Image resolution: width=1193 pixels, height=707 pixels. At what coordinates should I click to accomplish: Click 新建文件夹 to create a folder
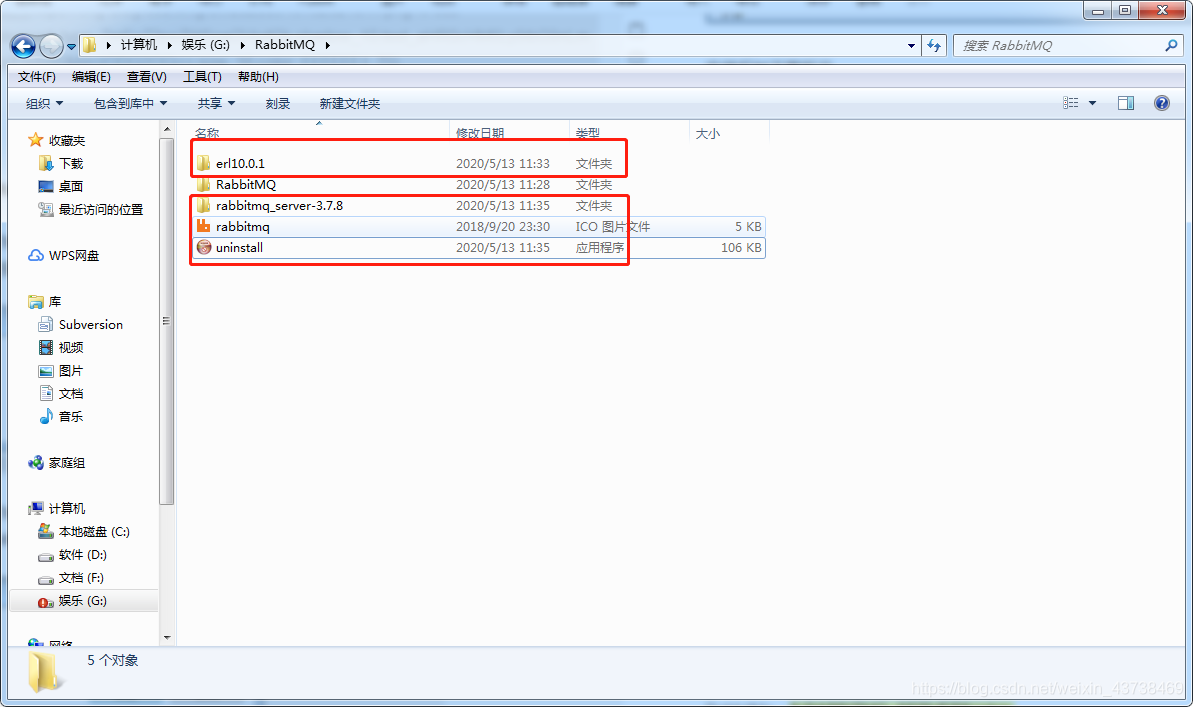(x=349, y=104)
